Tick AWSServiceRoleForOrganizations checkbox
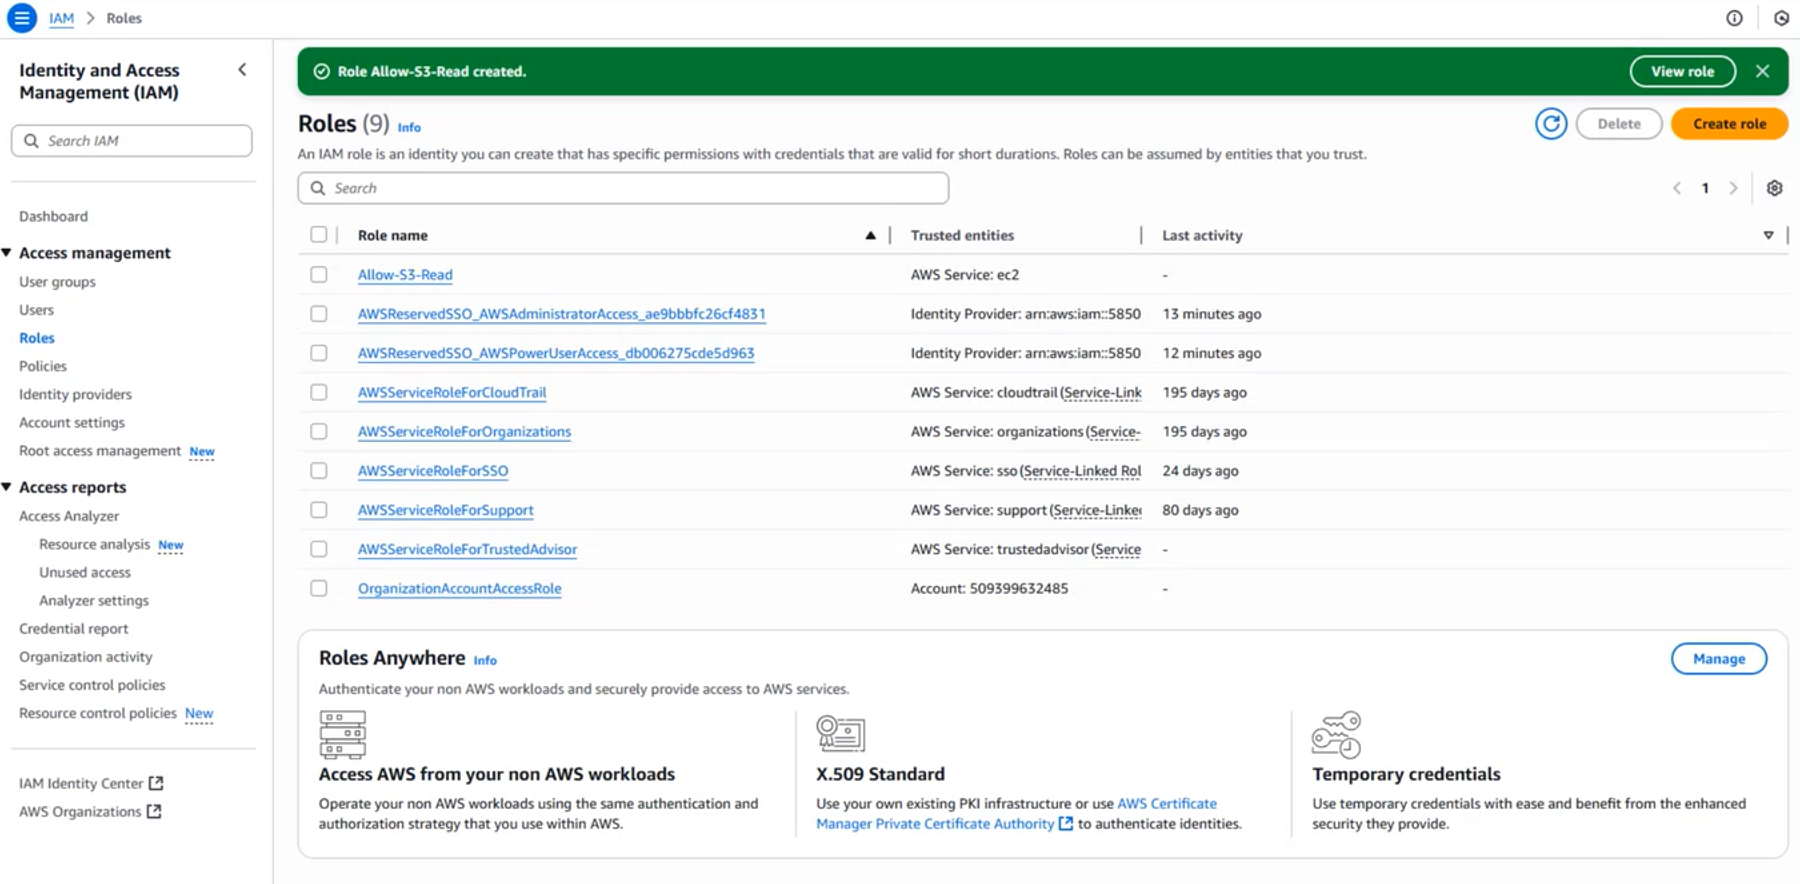1800x884 pixels. point(318,431)
